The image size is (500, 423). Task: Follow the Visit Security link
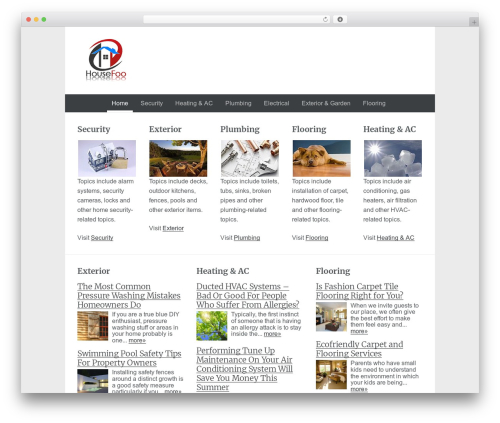pyautogui.click(x=102, y=238)
